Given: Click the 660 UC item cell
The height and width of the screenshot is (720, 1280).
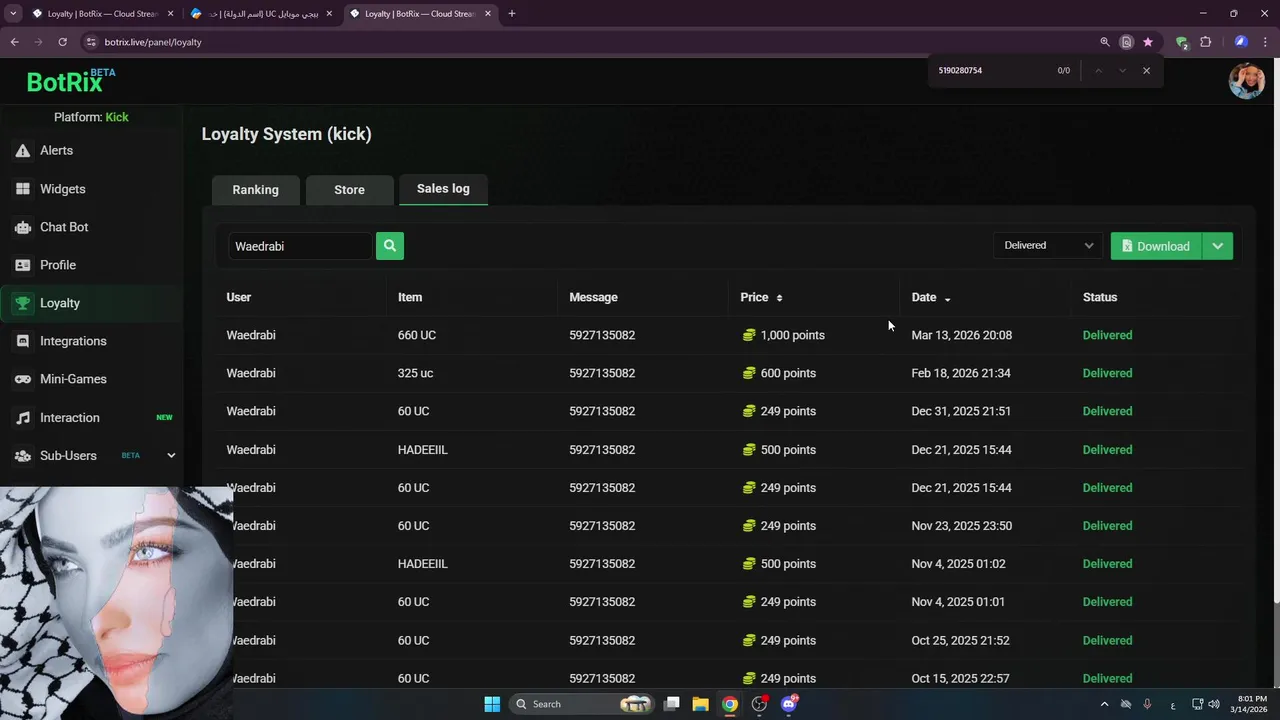Looking at the screenshot, I should click(x=417, y=335).
